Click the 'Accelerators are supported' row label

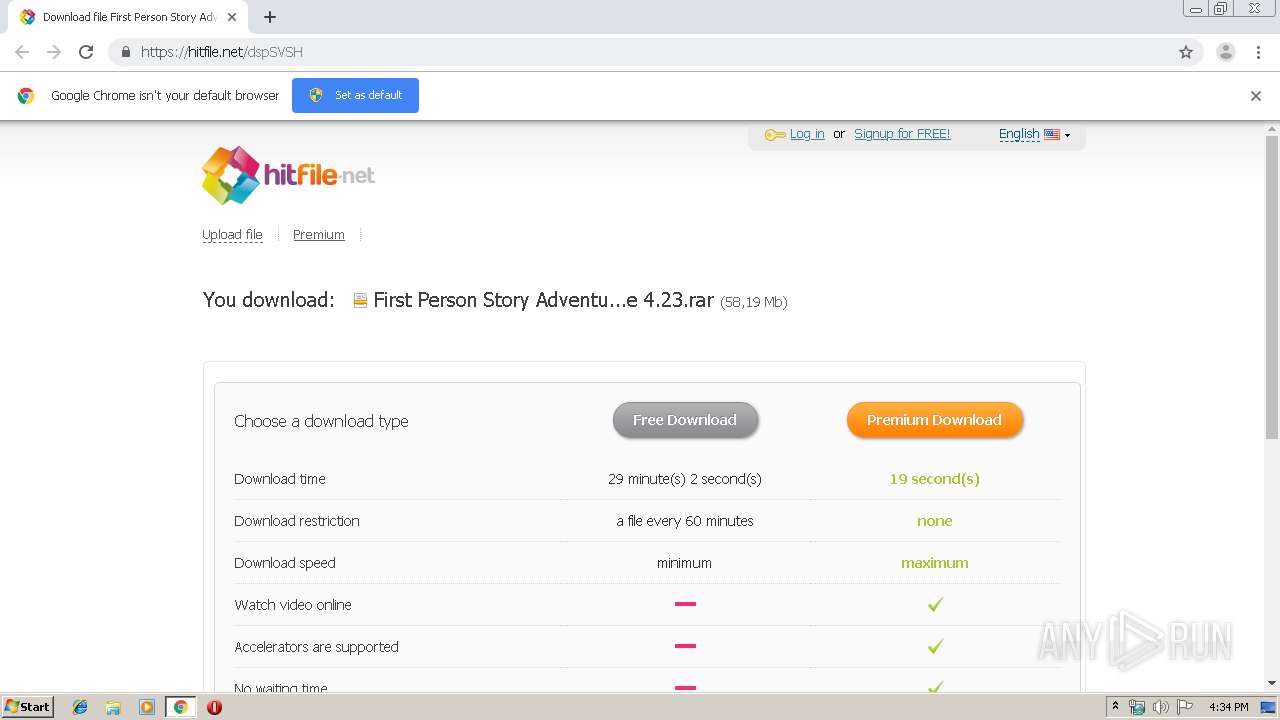coord(316,647)
